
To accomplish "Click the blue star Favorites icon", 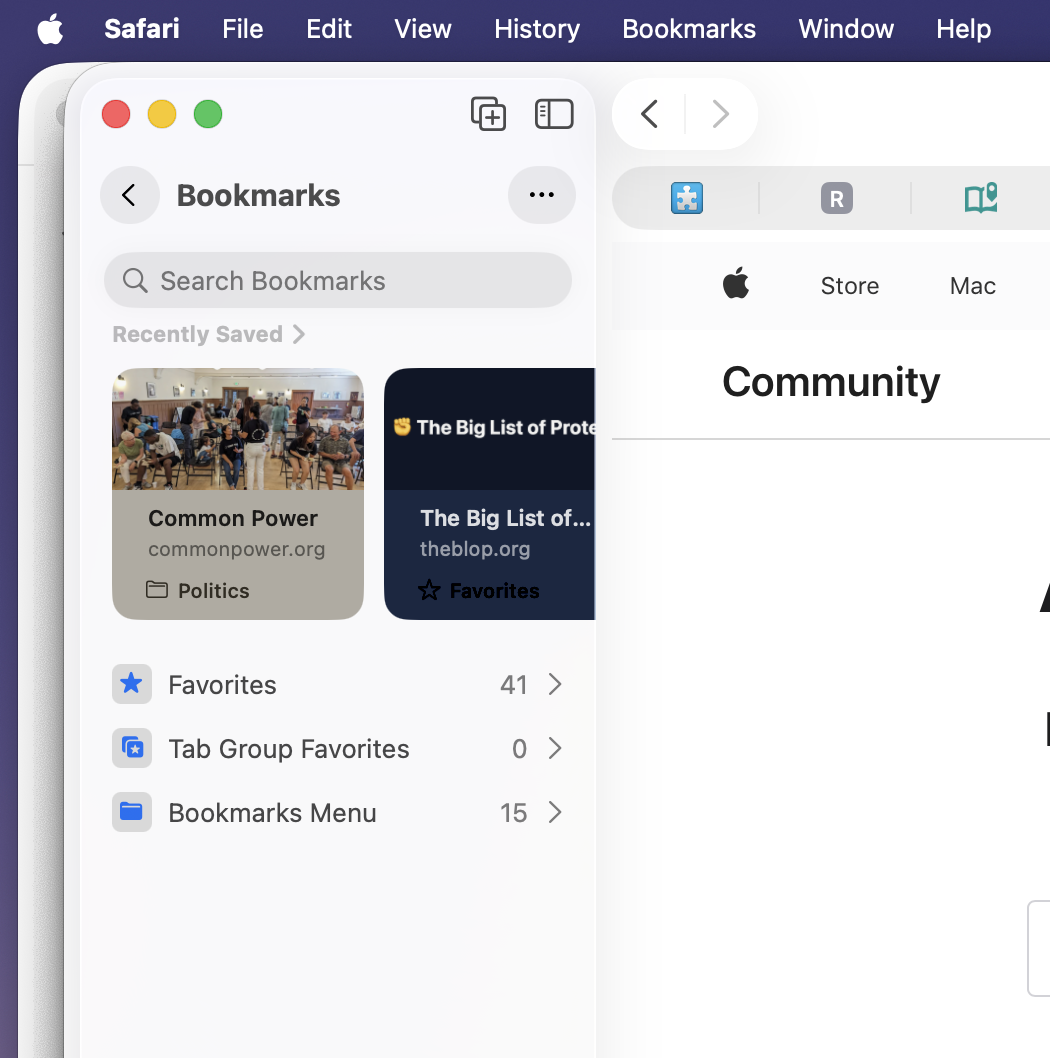I will point(132,684).
